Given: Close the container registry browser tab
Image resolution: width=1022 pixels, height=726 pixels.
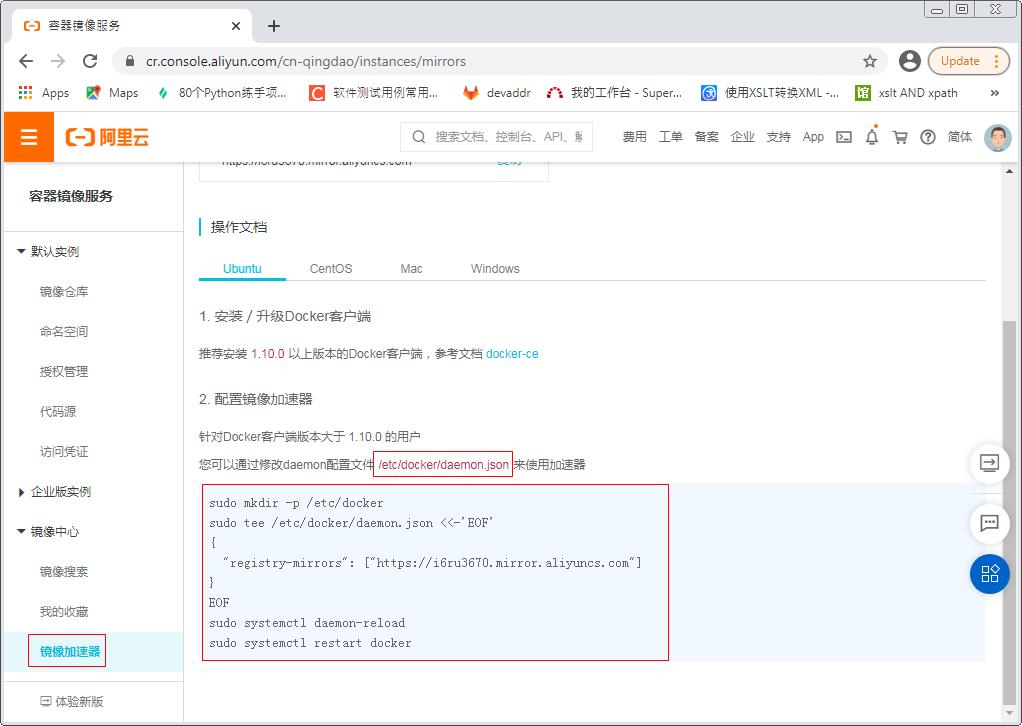Looking at the screenshot, I should click(236, 26).
